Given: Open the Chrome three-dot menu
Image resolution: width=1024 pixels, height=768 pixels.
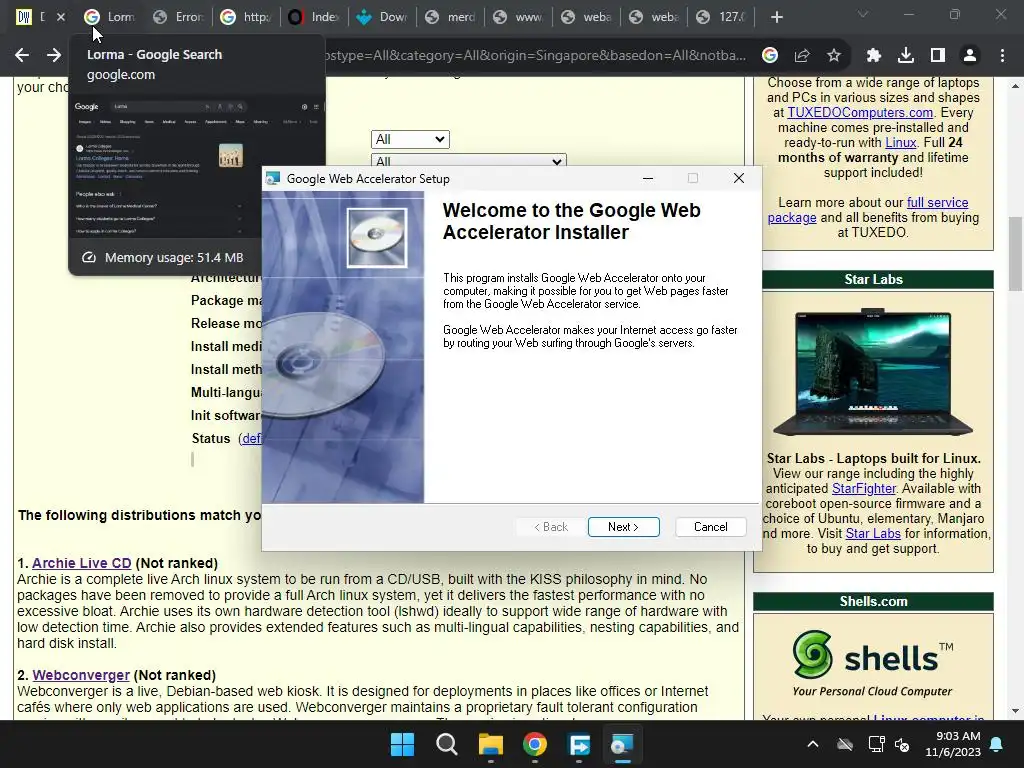Looking at the screenshot, I should tap(1002, 56).
